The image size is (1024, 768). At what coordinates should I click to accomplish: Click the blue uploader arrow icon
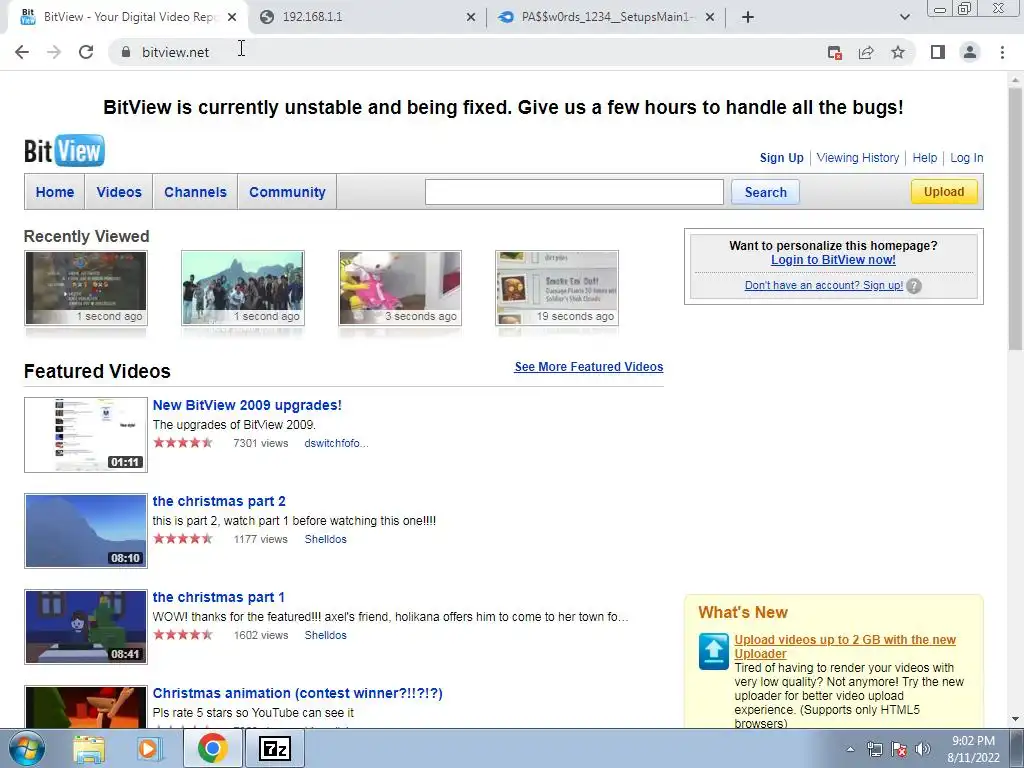713,651
